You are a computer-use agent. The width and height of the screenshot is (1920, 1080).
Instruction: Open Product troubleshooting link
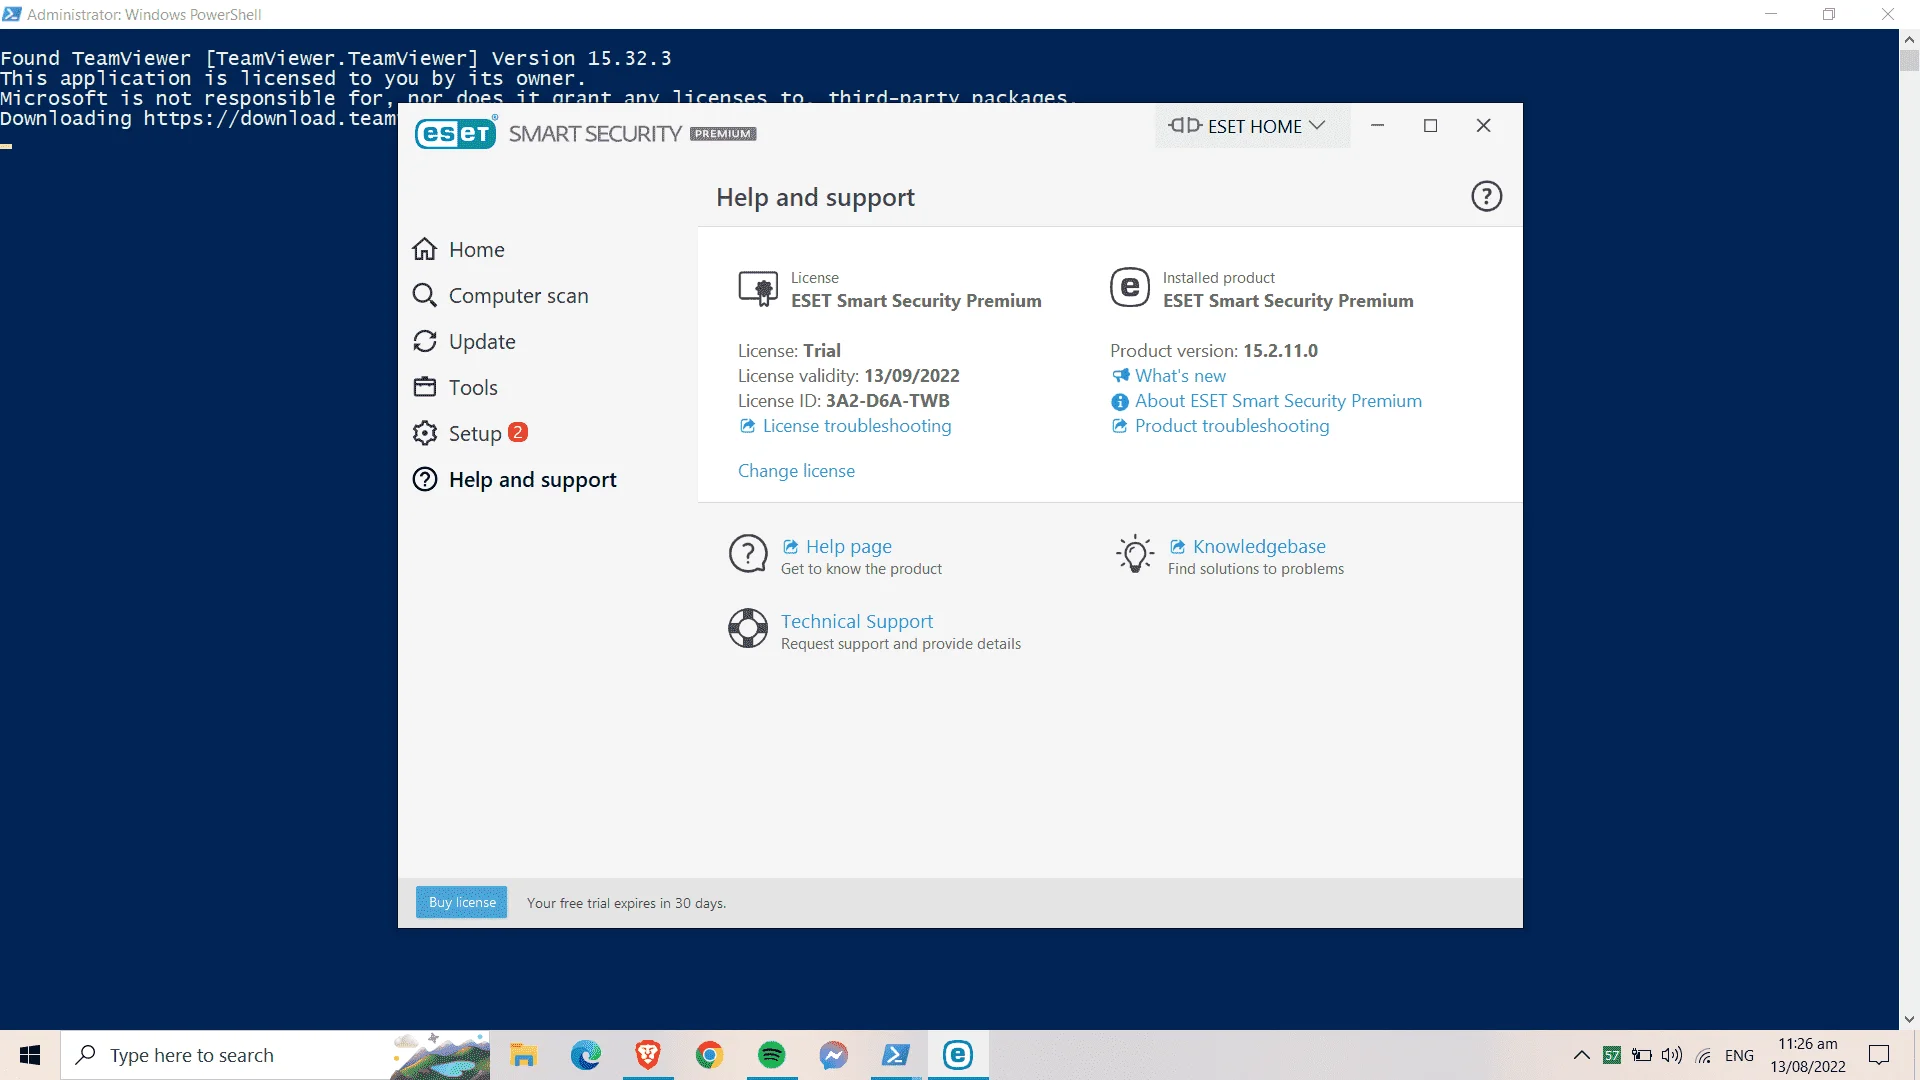click(1232, 426)
